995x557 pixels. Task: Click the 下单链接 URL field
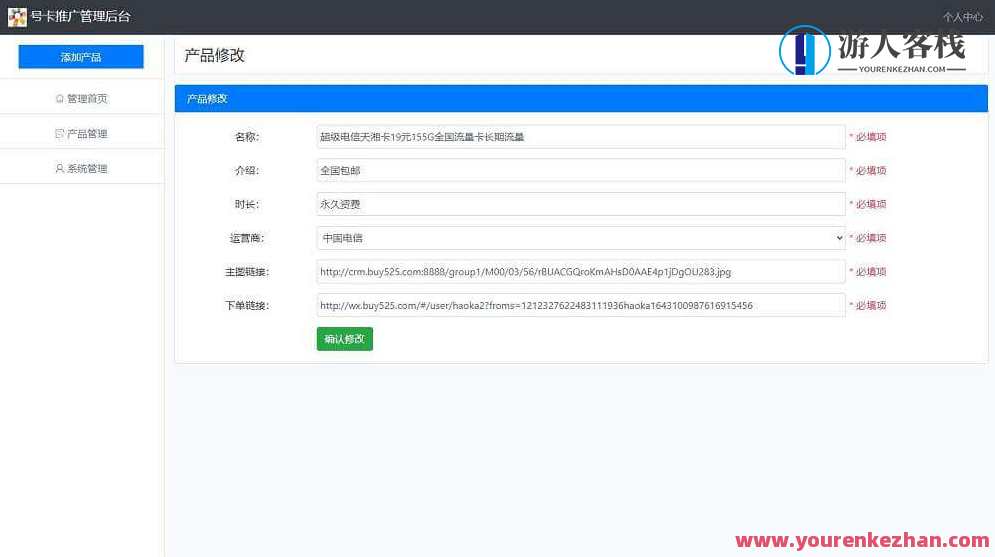(x=581, y=305)
